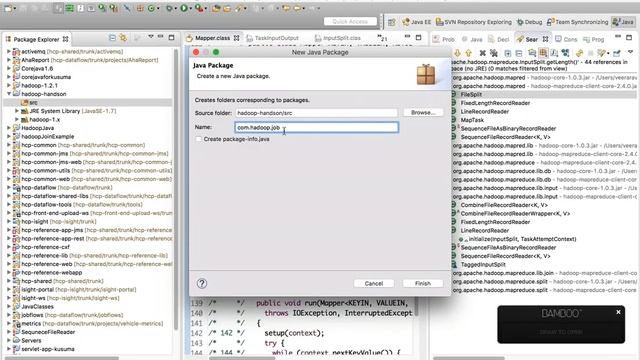This screenshot has height=360, width=640.
Task: Show the hidden editor tabs list
Action: click(x=382, y=38)
